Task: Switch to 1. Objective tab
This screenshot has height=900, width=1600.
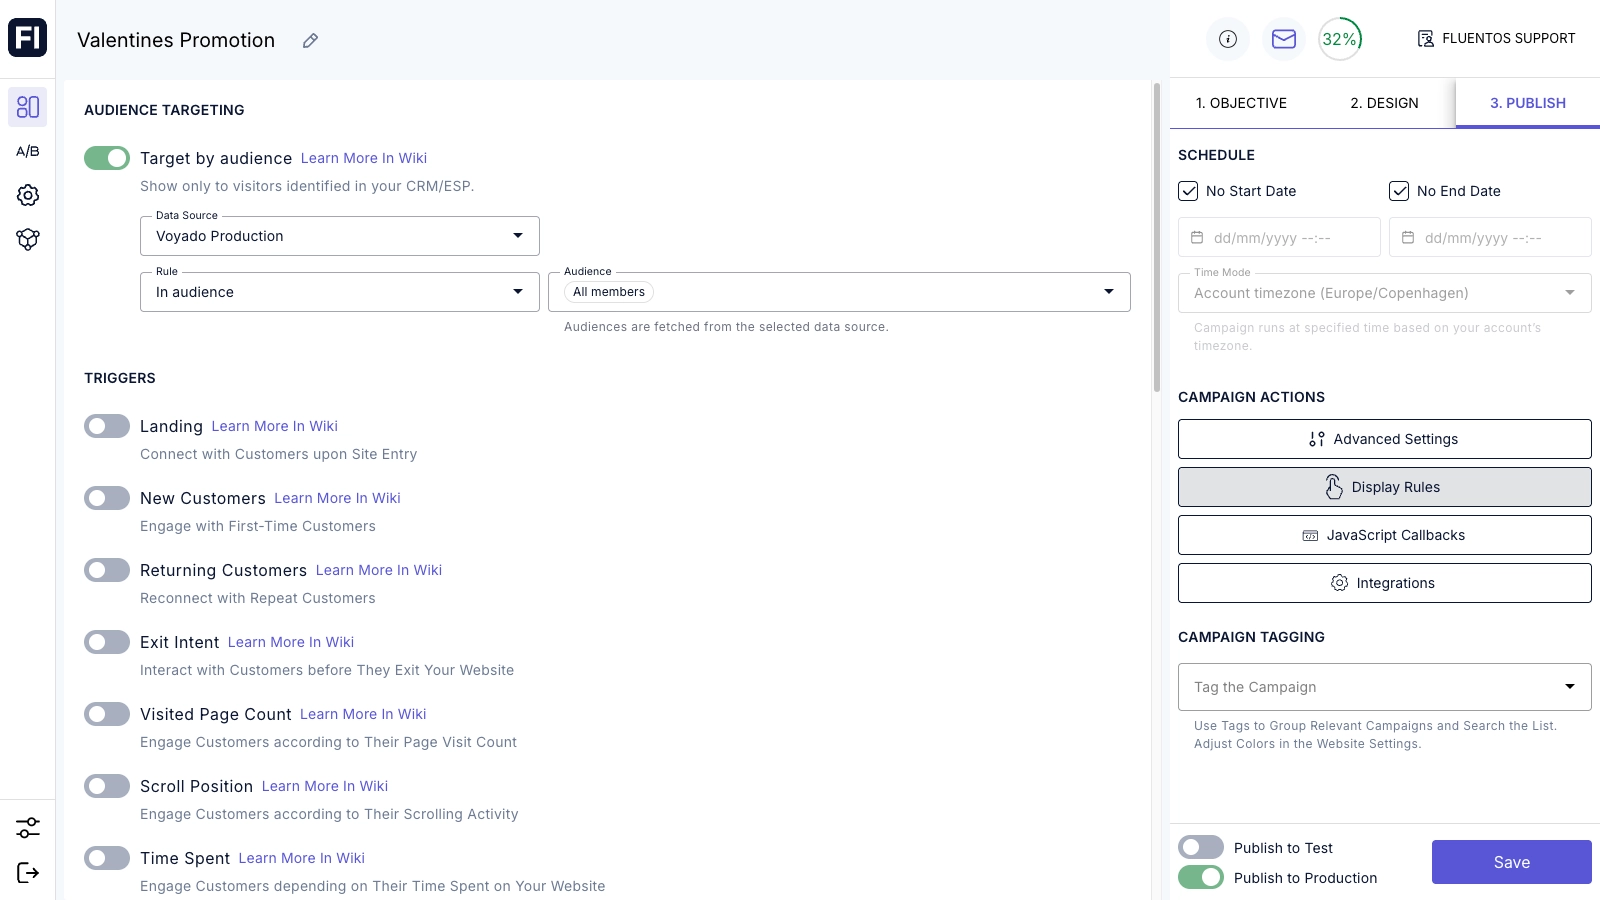Action: (1241, 103)
